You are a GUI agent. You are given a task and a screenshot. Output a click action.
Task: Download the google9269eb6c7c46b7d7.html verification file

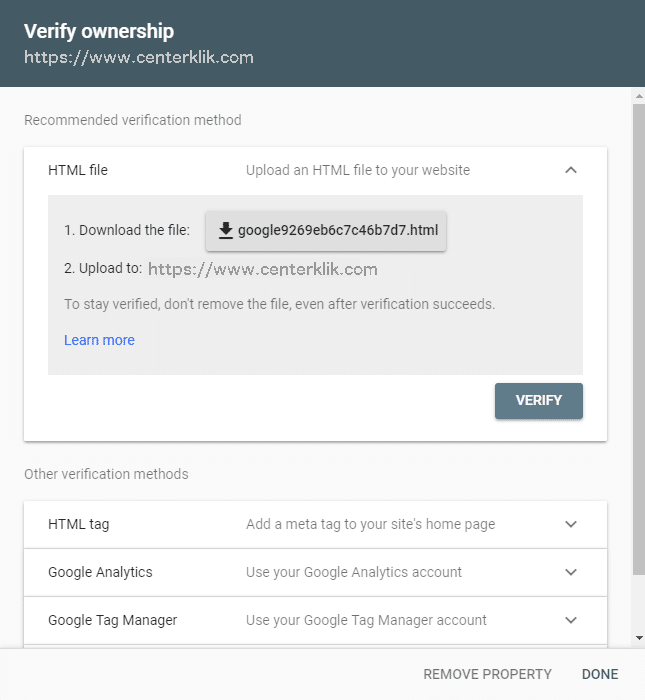click(x=326, y=230)
